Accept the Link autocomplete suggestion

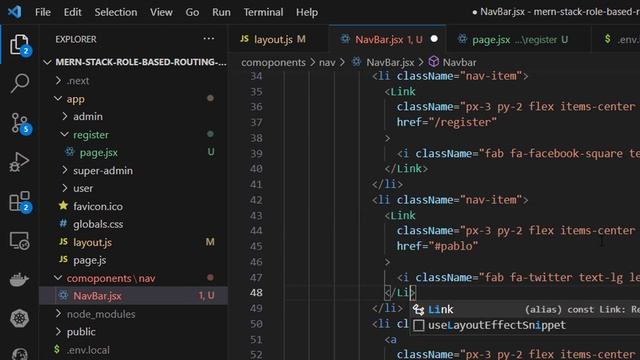click(525, 309)
